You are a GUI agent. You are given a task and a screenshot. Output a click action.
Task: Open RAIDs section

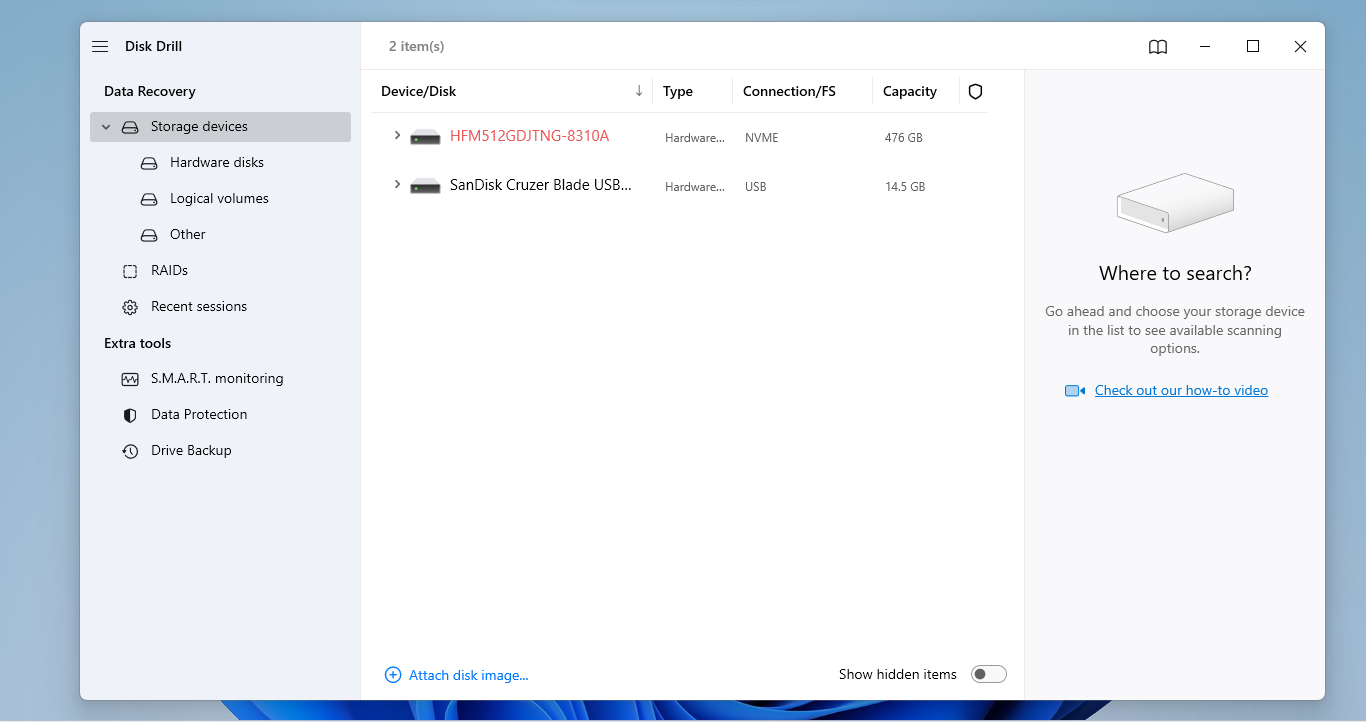point(169,270)
